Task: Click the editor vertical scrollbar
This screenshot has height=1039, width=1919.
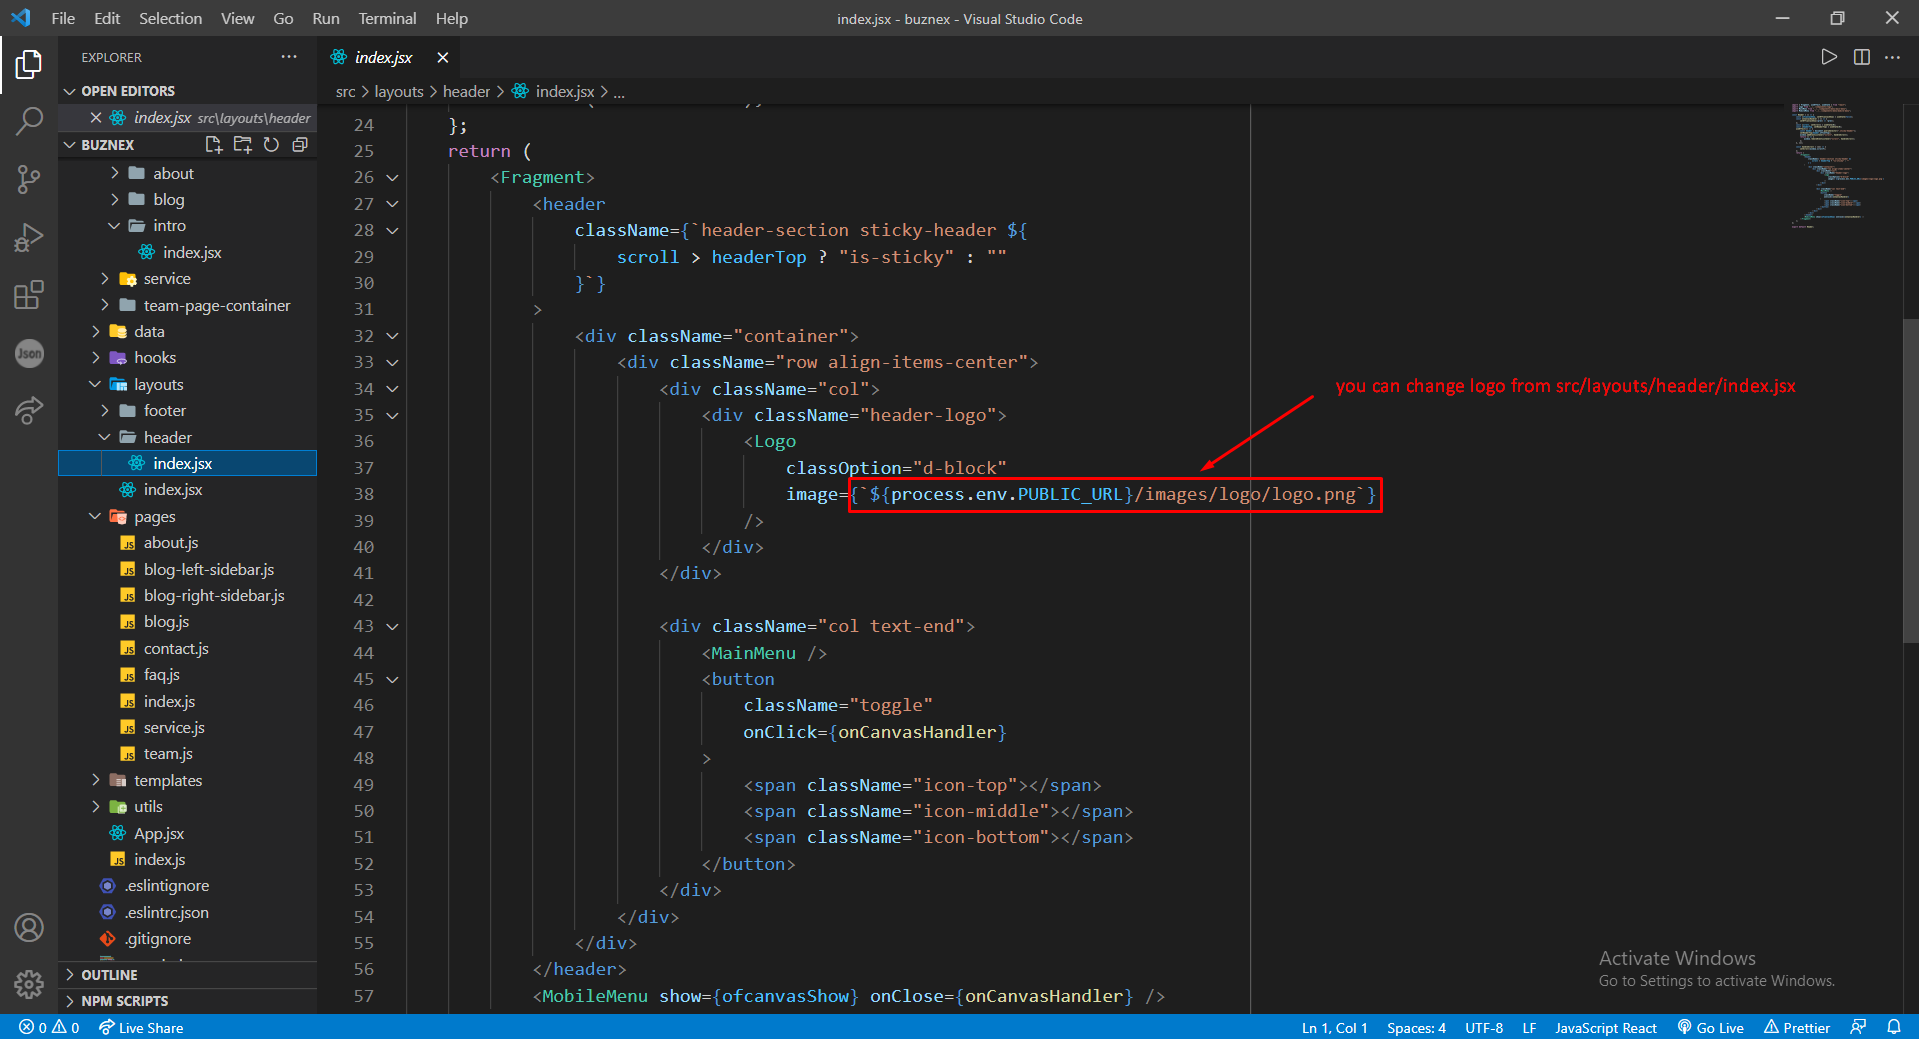Action: pos(1911,480)
